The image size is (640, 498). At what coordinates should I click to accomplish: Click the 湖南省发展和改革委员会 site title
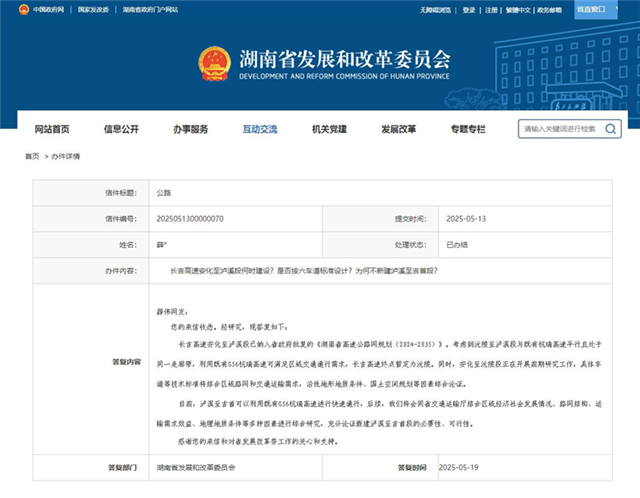(x=344, y=59)
